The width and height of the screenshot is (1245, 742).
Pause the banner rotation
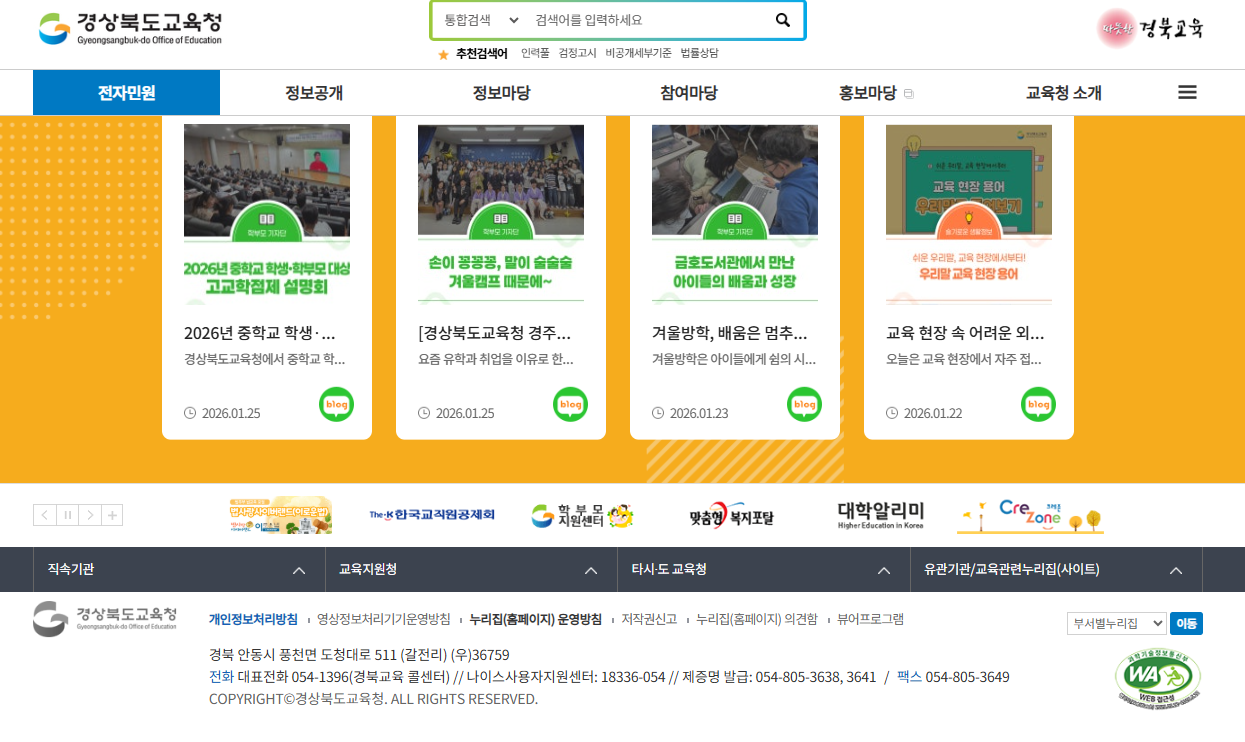(67, 515)
